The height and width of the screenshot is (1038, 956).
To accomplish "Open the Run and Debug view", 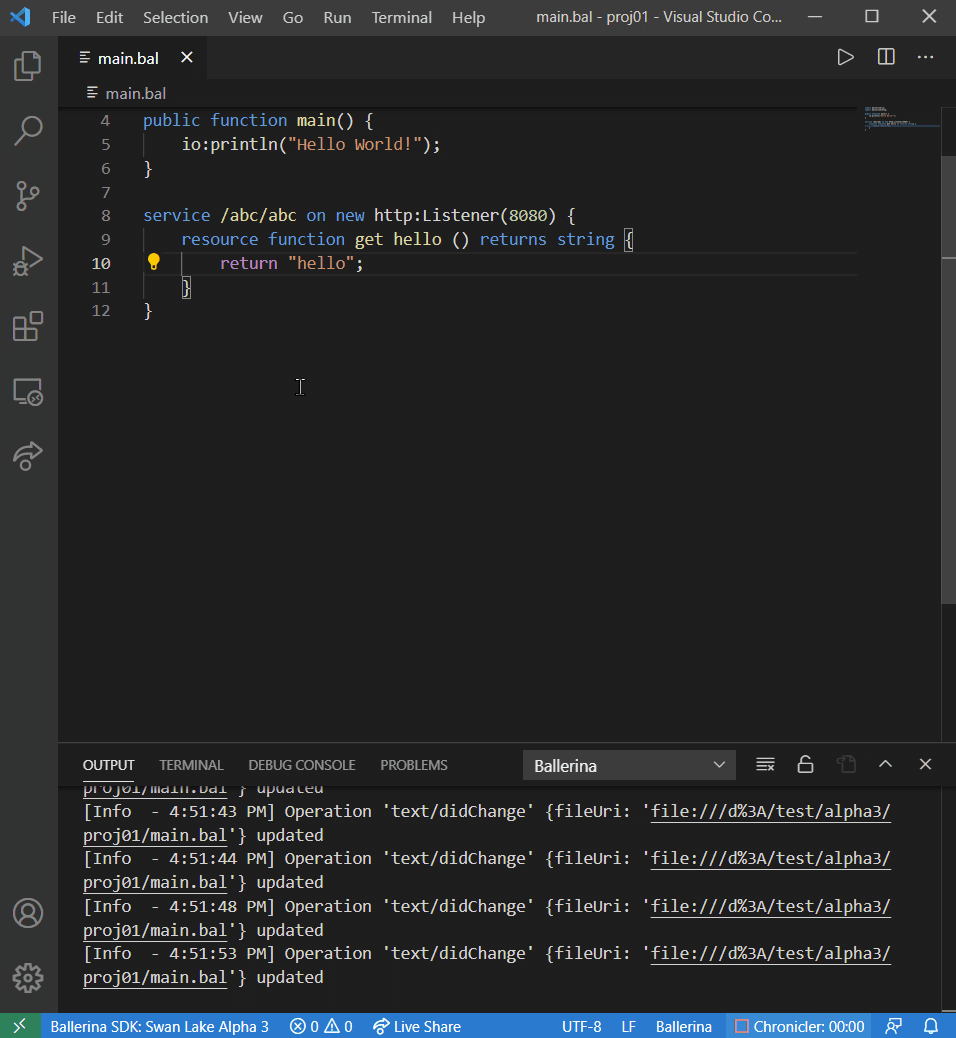I will coord(28,261).
